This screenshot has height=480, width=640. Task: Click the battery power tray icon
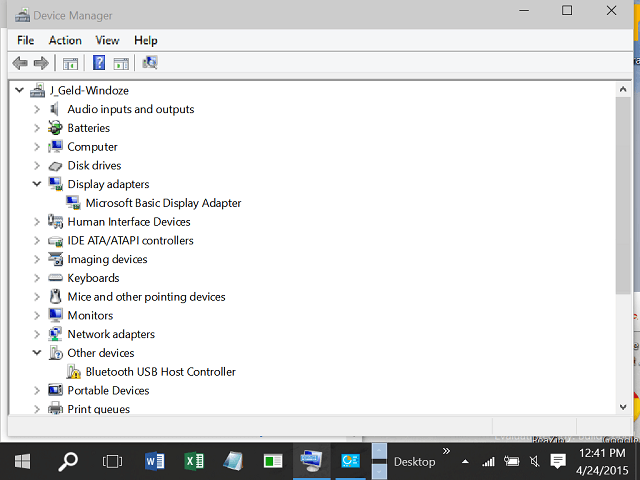coord(511,461)
